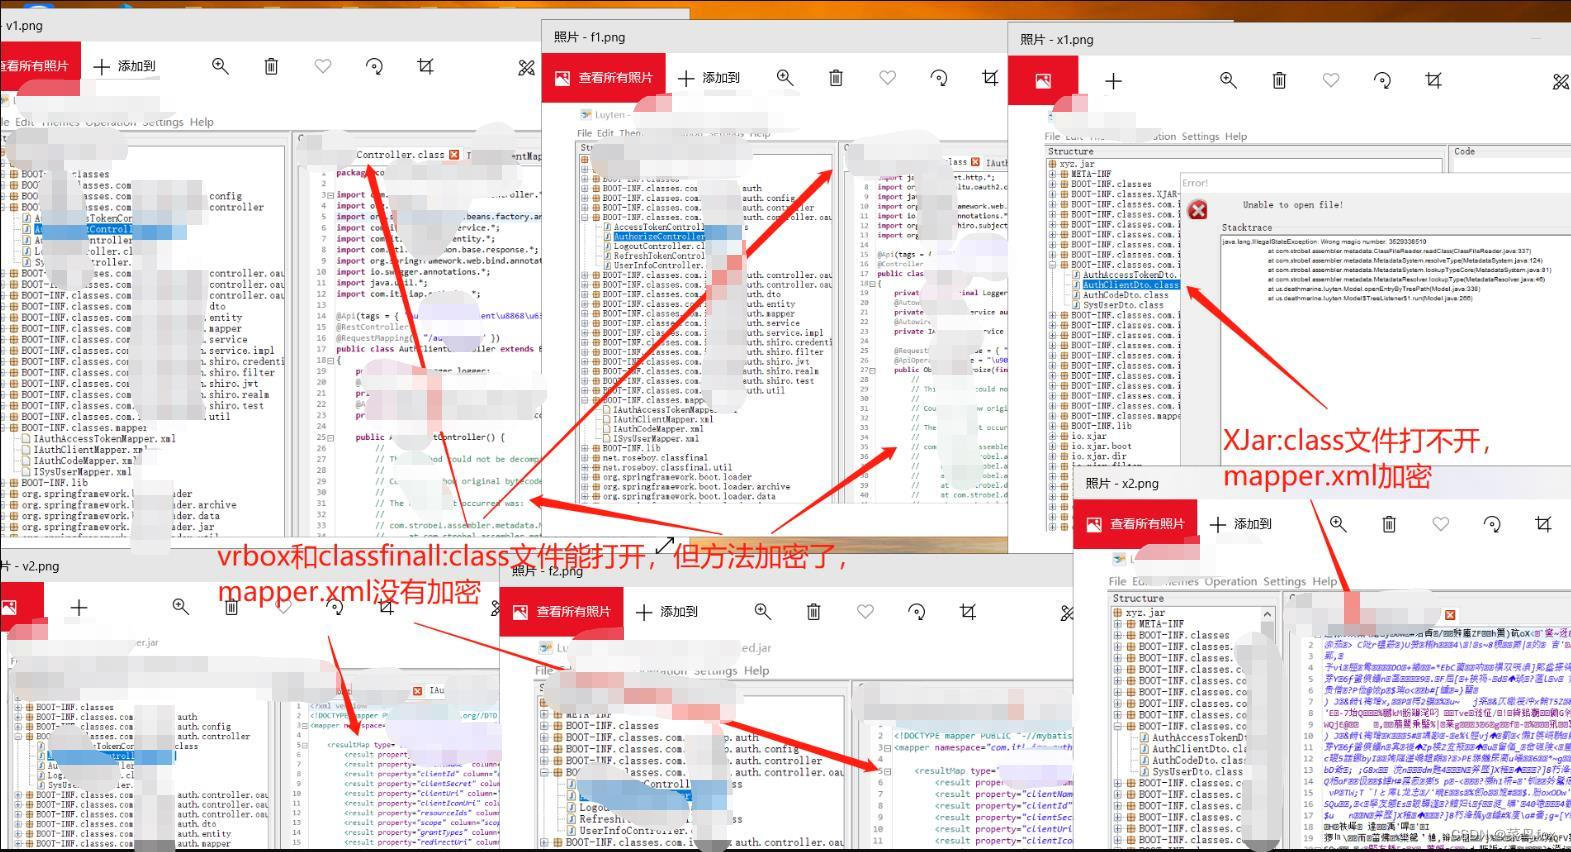The height and width of the screenshot is (852, 1571).
Task: Close the open code tab in x2.png
Action: coord(1450,614)
